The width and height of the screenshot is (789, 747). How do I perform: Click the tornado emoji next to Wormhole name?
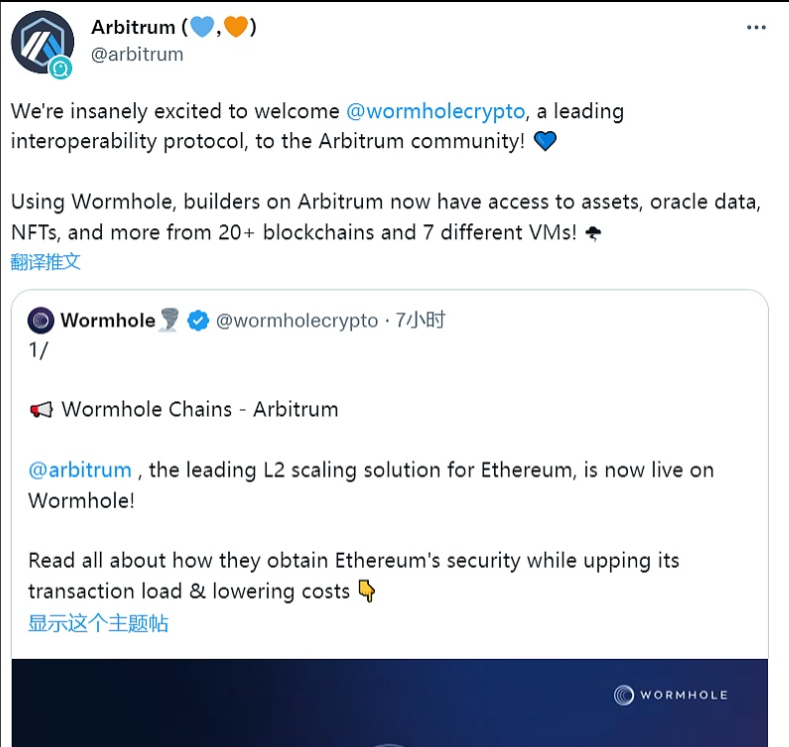169,321
